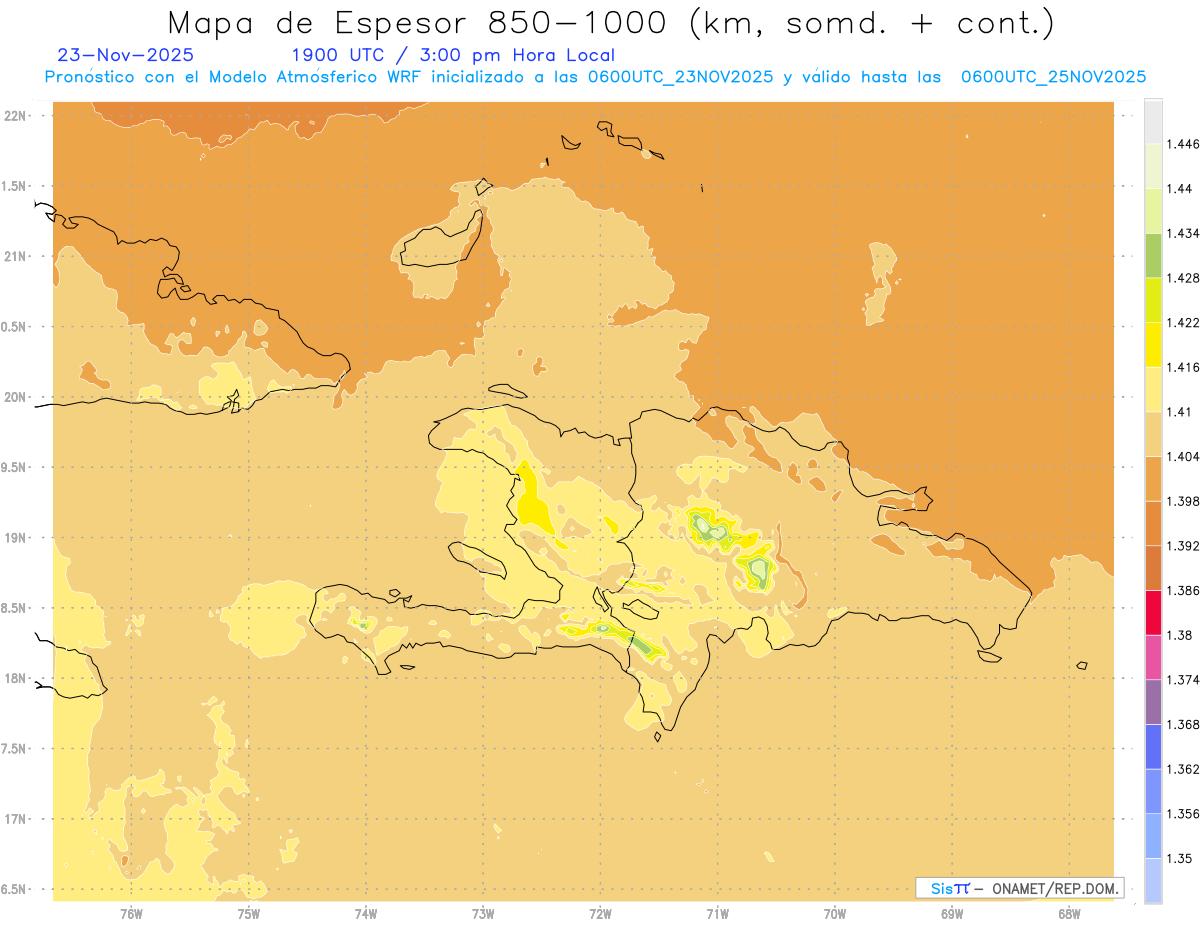Pick the orange swatch between 1.398 and 1.404
The width and height of the screenshot is (1200, 927).
click(x=1153, y=479)
